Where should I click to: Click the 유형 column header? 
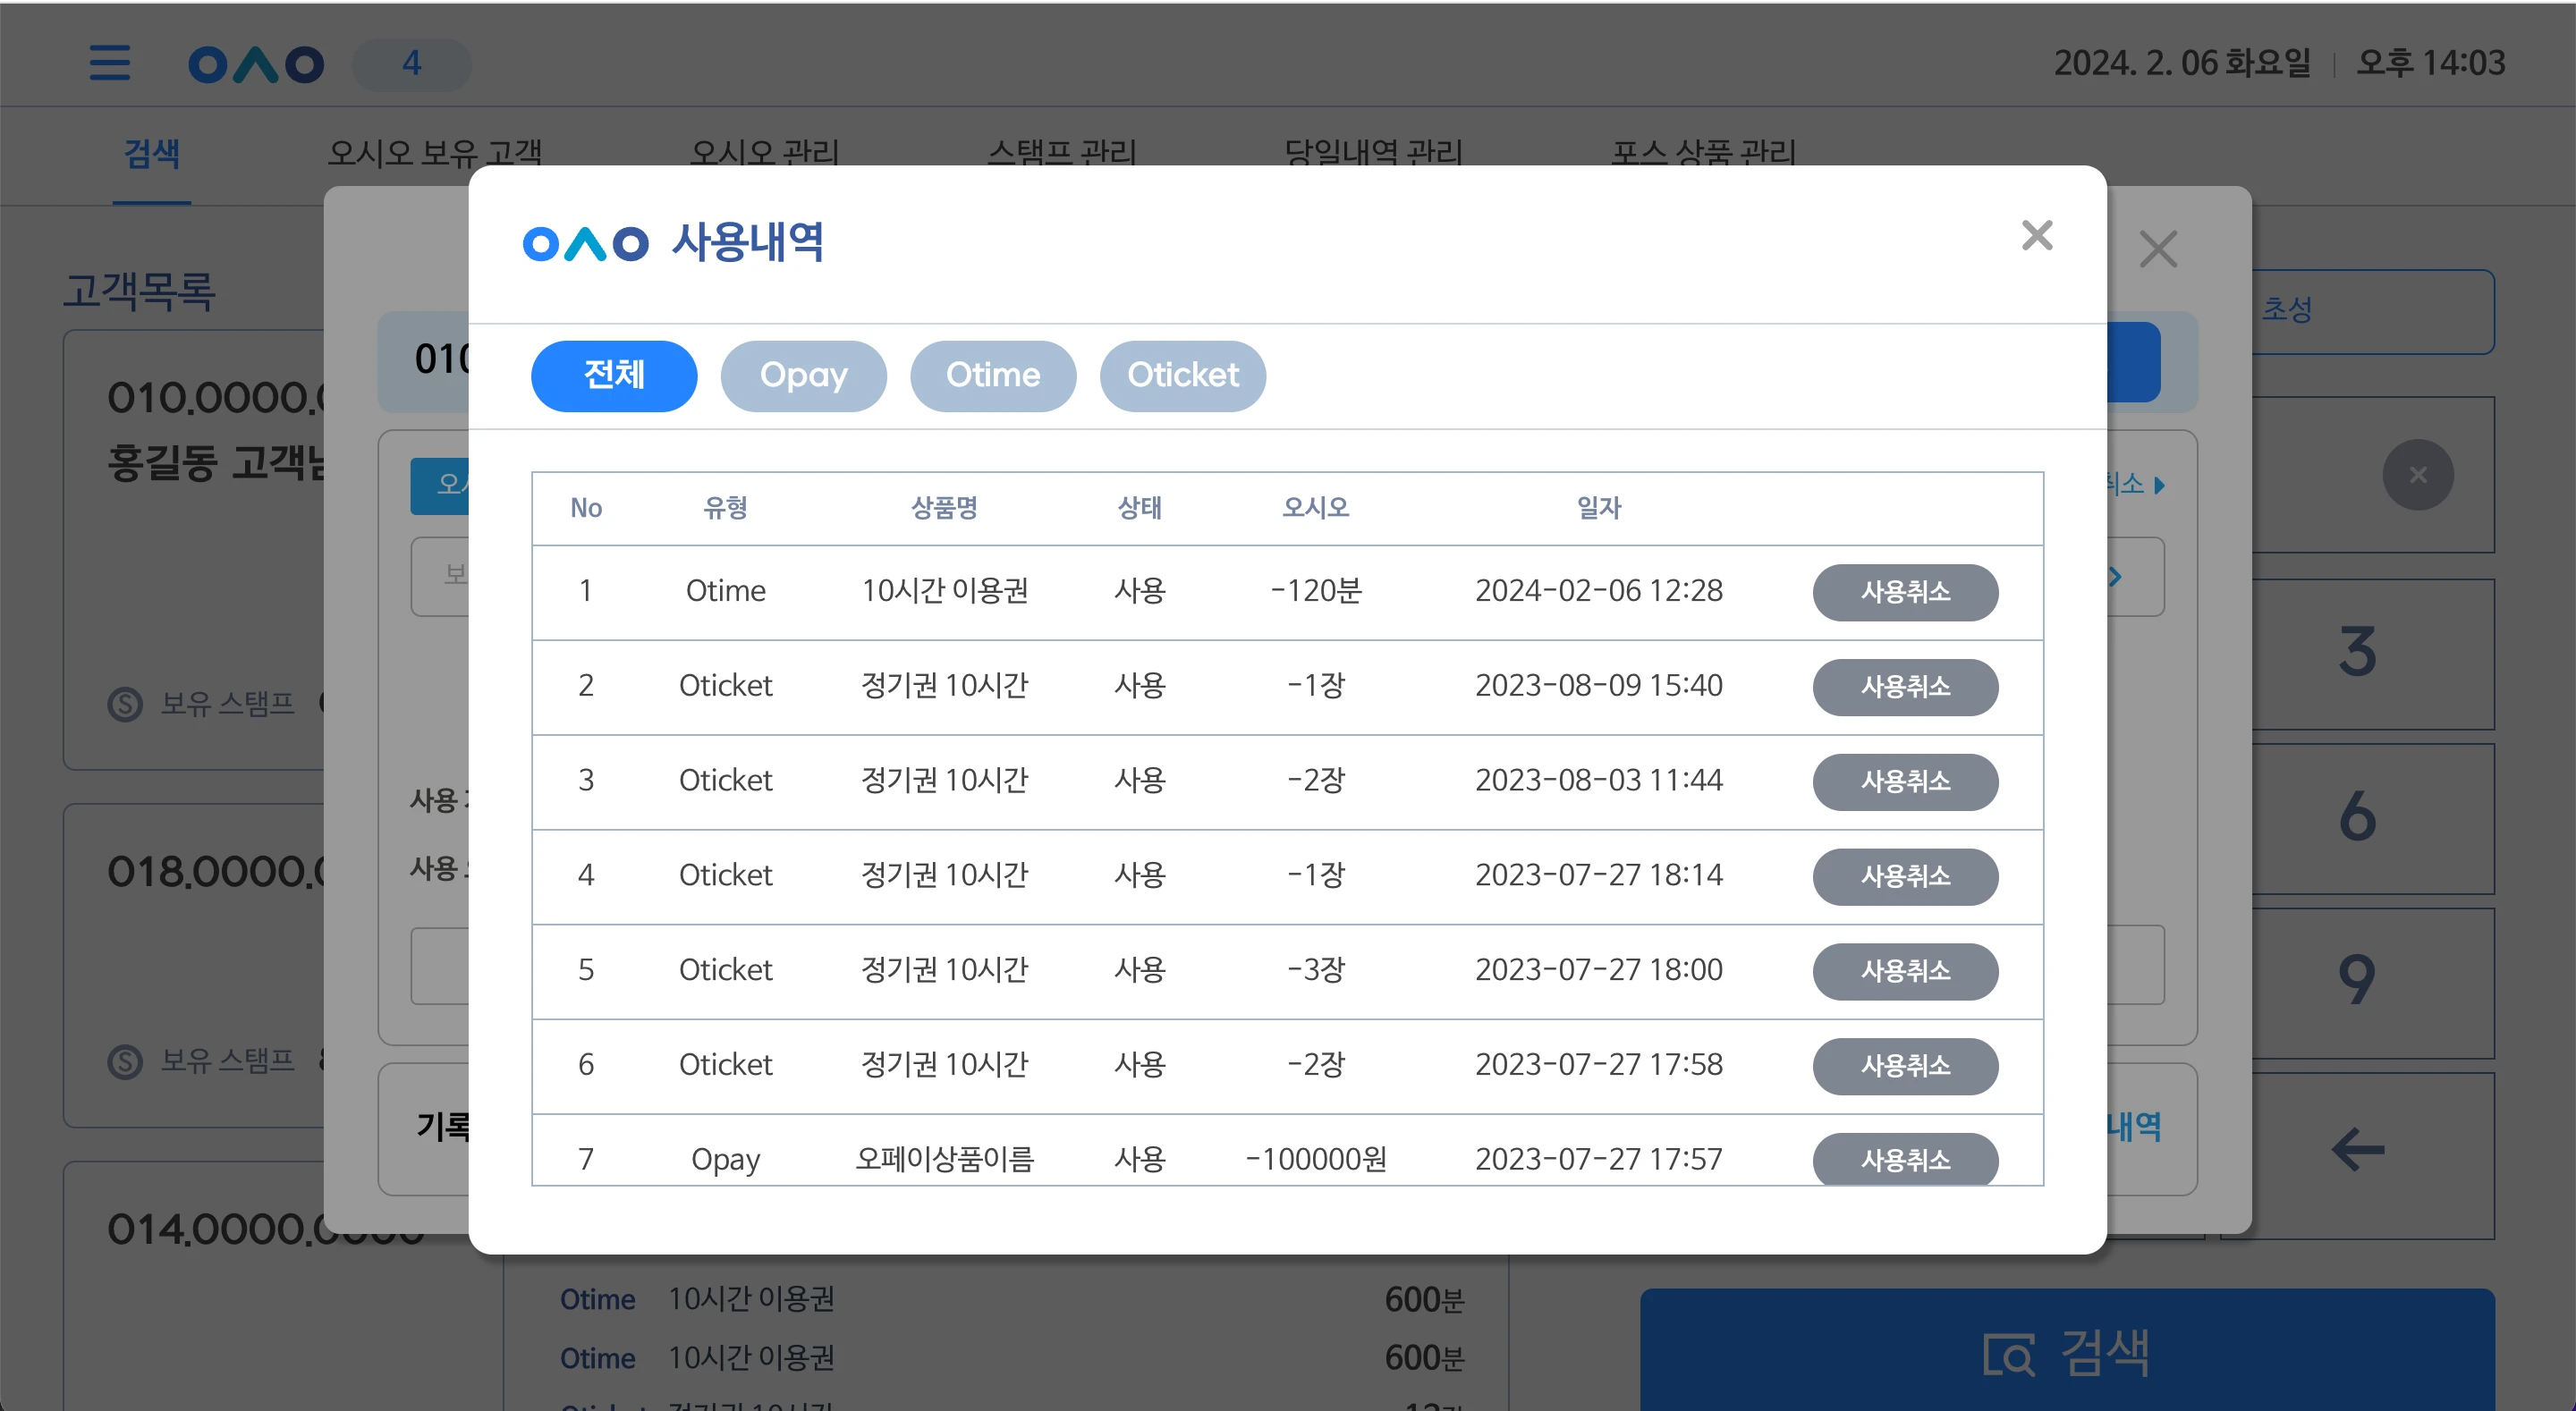click(725, 508)
